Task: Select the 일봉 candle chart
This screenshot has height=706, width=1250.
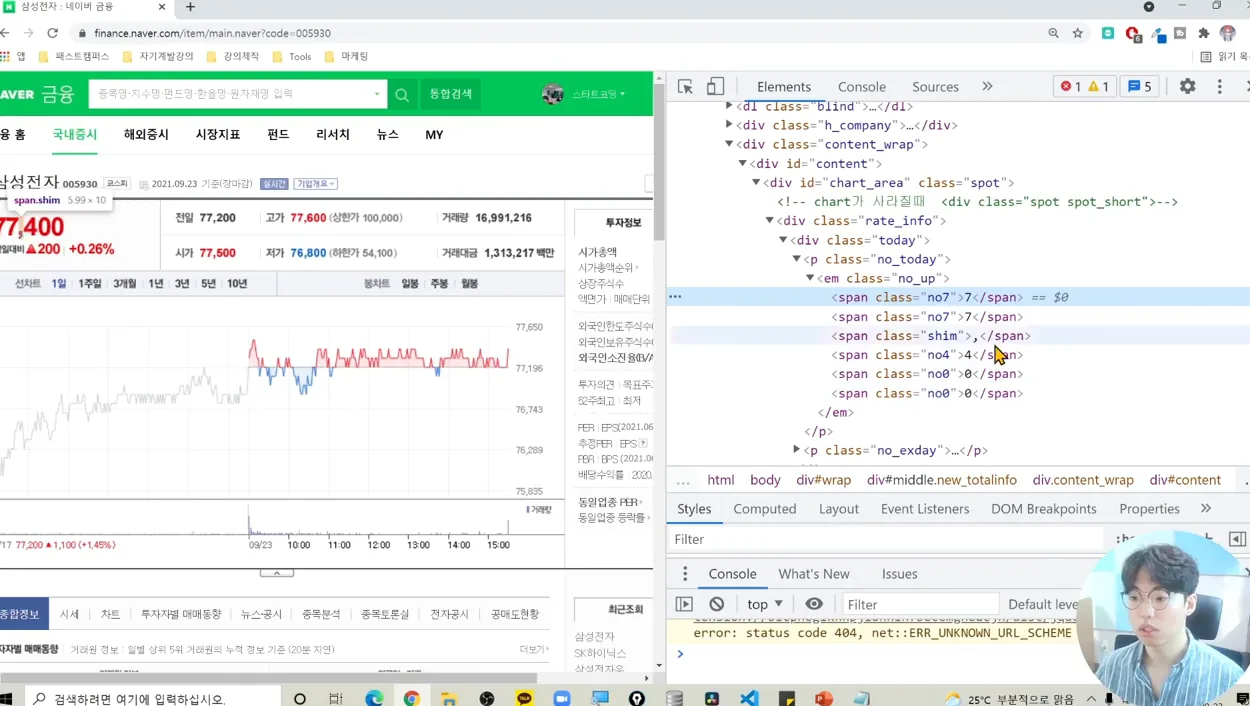Action: click(x=410, y=284)
